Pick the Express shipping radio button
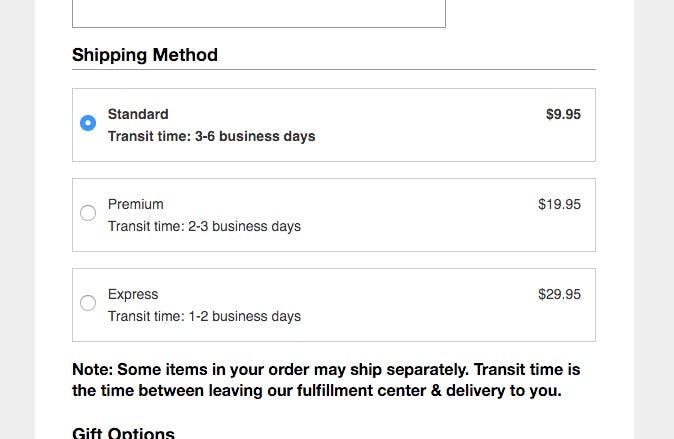The width and height of the screenshot is (674, 439). point(88,303)
